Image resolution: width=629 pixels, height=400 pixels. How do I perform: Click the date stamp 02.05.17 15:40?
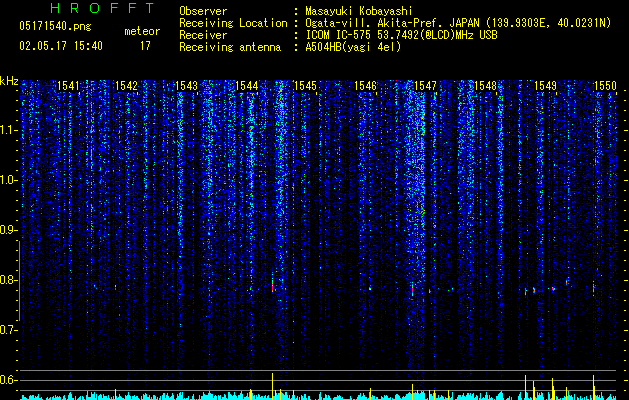coord(61,46)
